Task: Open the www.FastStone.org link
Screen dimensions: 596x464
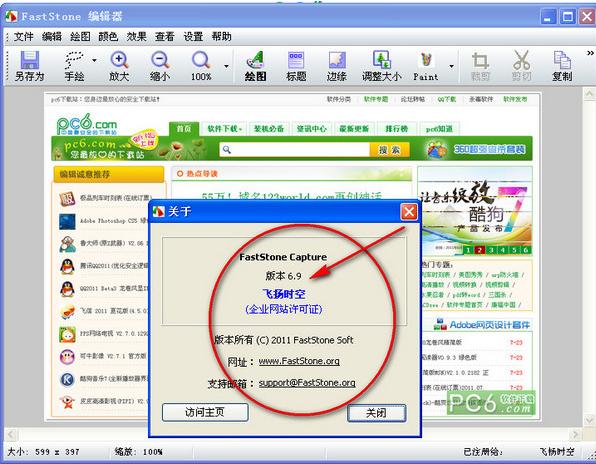Action: 299,361
